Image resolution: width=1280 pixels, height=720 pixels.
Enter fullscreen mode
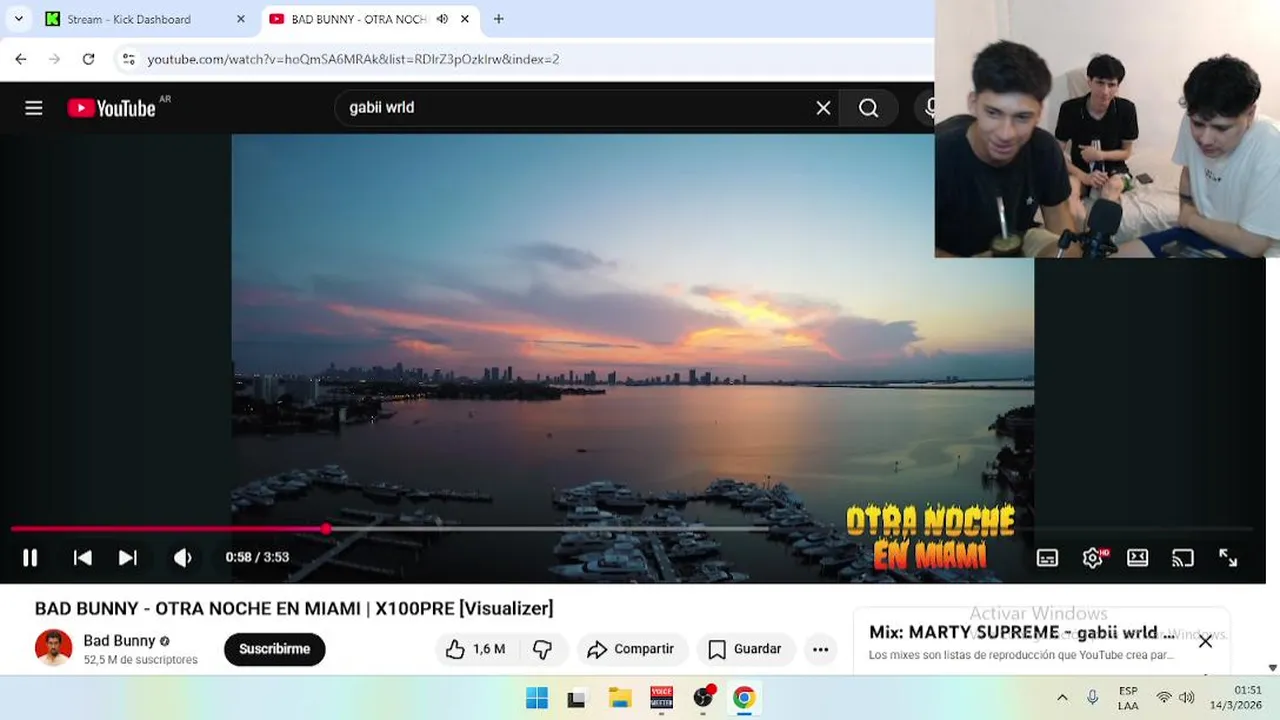[1228, 558]
